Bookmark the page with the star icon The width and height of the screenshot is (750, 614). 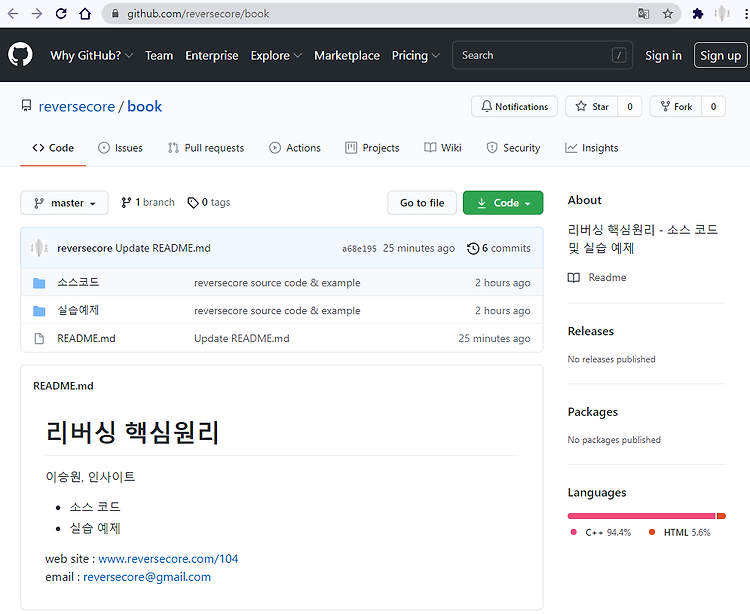pos(668,14)
